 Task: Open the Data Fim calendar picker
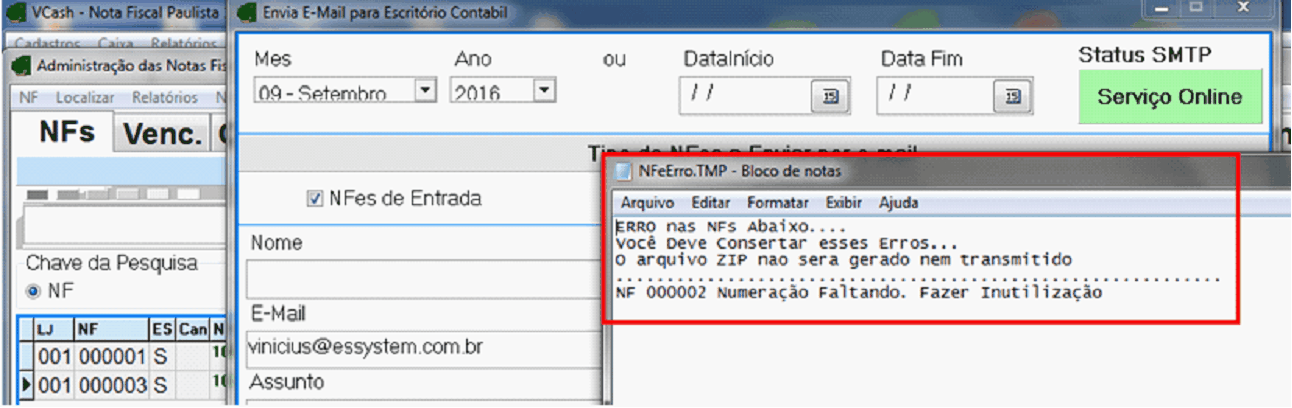coord(1013,96)
